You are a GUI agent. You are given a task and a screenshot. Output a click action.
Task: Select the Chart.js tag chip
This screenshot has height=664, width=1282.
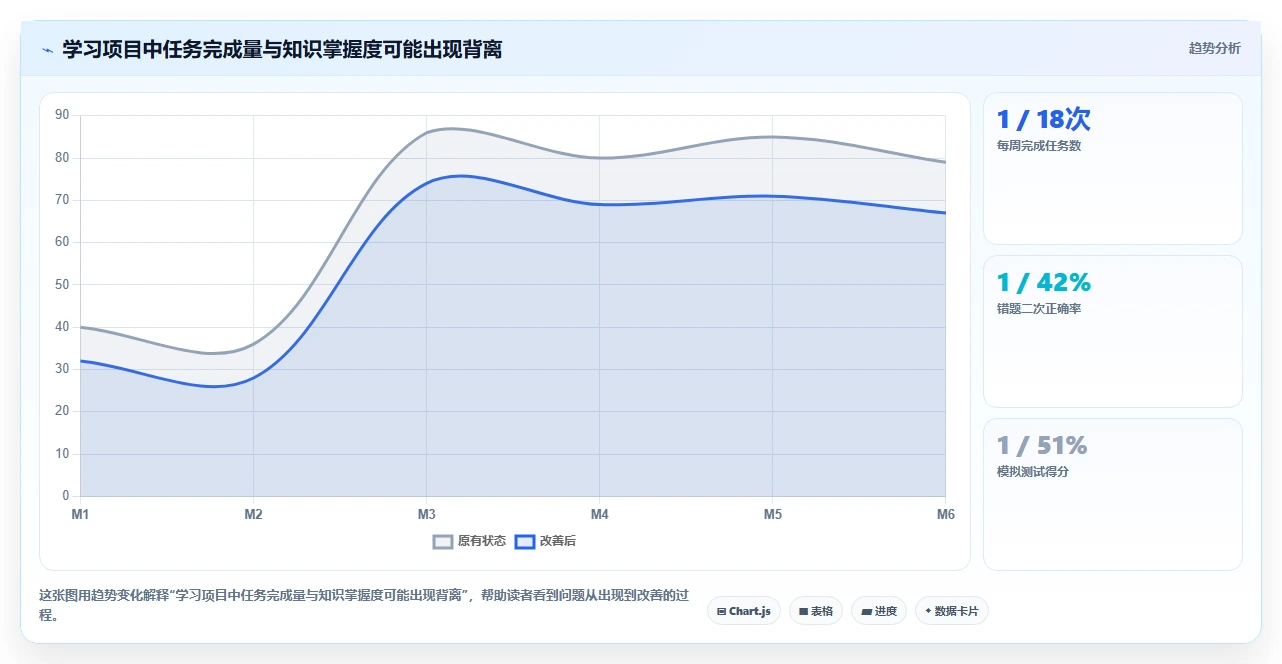744,611
